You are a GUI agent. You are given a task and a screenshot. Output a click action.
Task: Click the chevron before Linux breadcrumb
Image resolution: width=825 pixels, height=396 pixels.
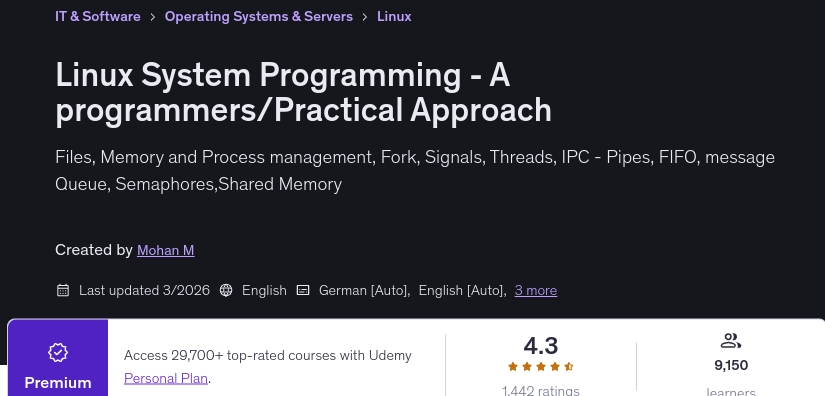pyautogui.click(x=365, y=17)
